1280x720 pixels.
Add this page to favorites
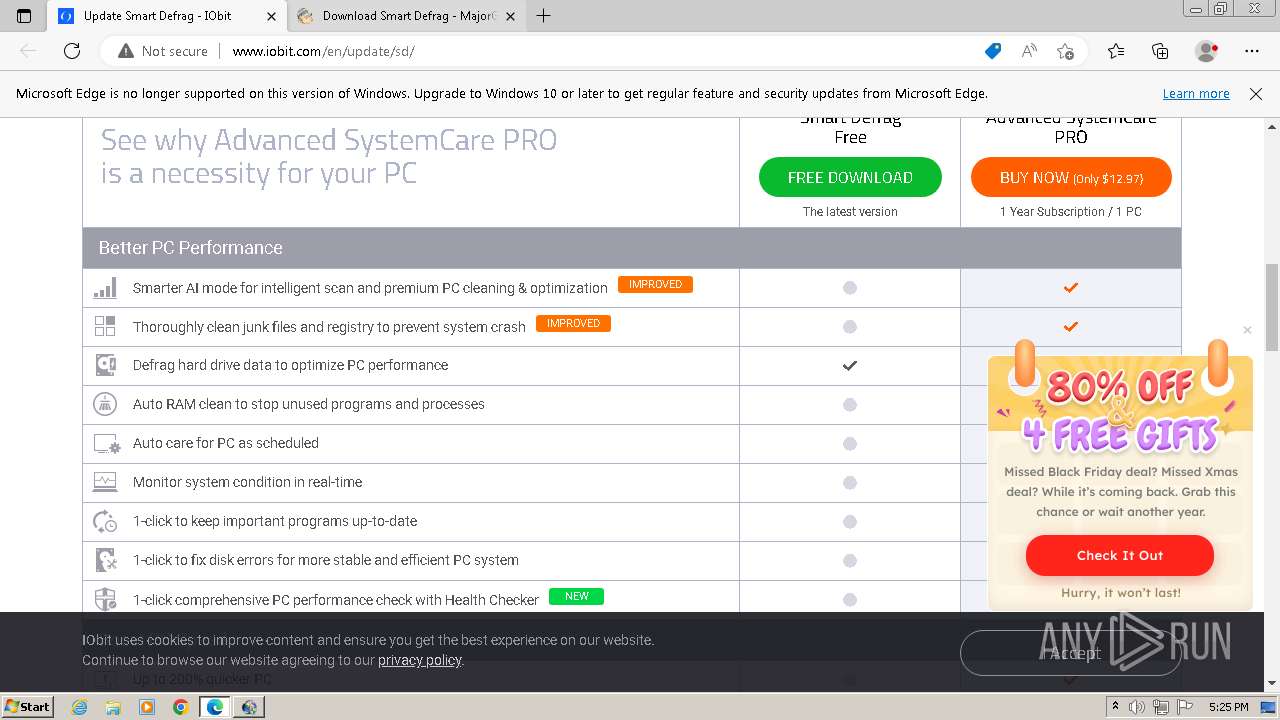(x=1065, y=51)
